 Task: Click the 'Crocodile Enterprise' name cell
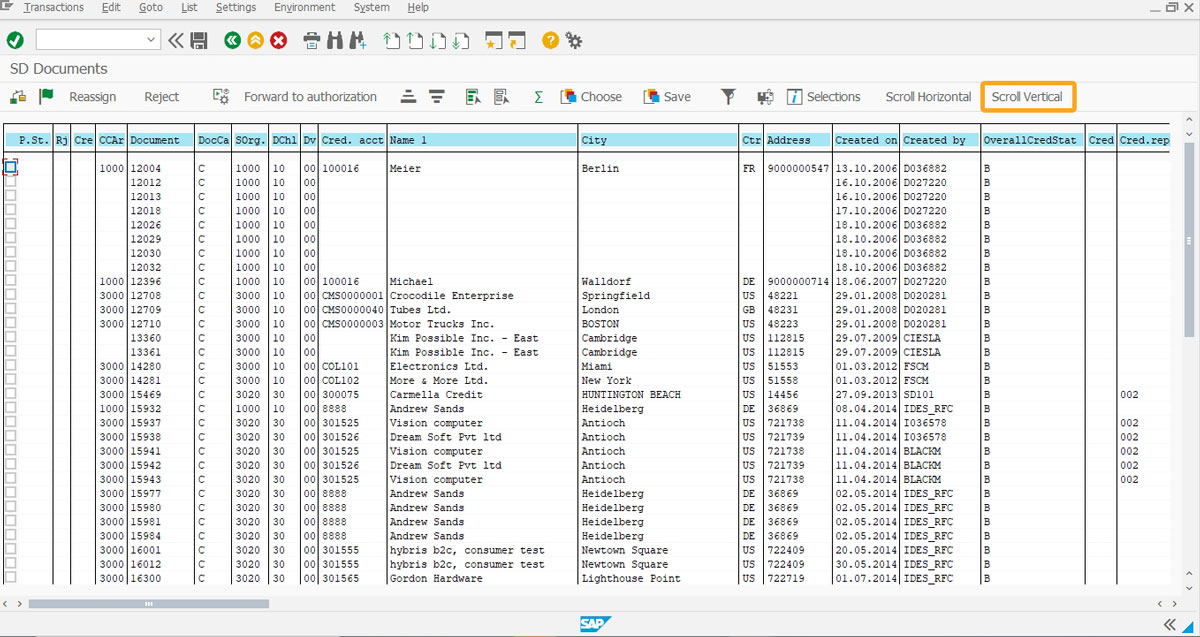pyautogui.click(x=452, y=295)
